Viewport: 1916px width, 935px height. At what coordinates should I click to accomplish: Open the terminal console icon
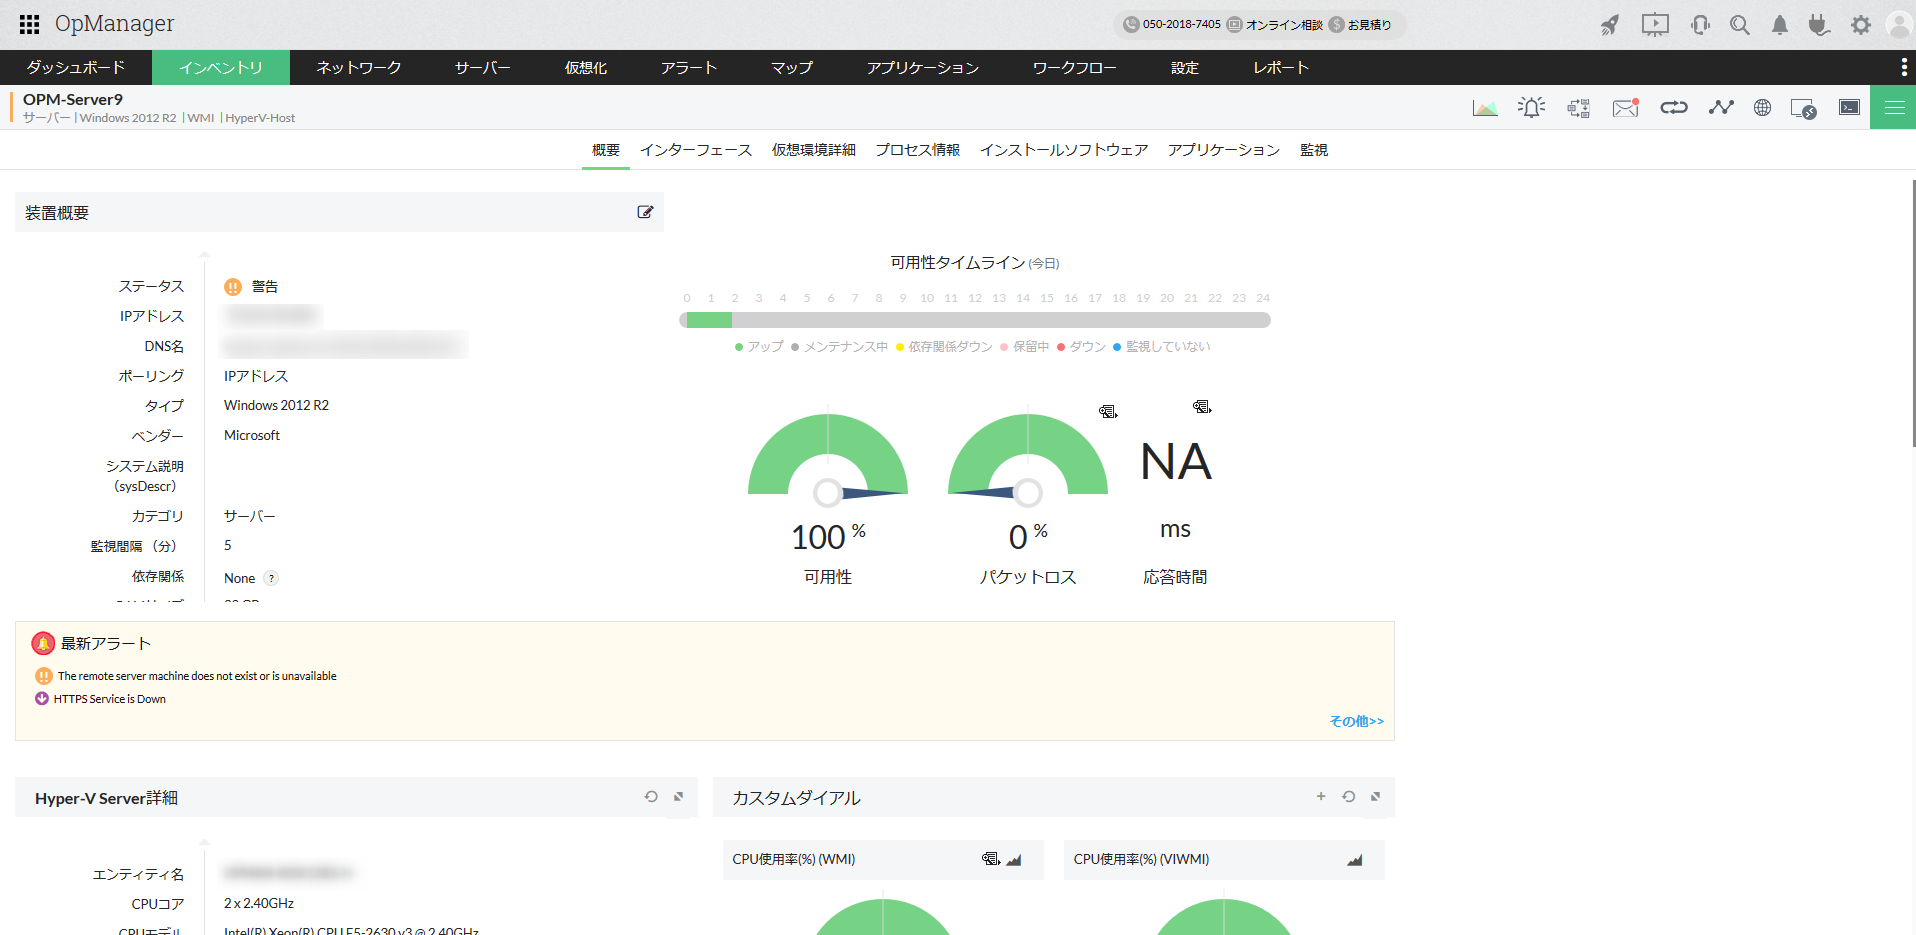tap(1849, 108)
